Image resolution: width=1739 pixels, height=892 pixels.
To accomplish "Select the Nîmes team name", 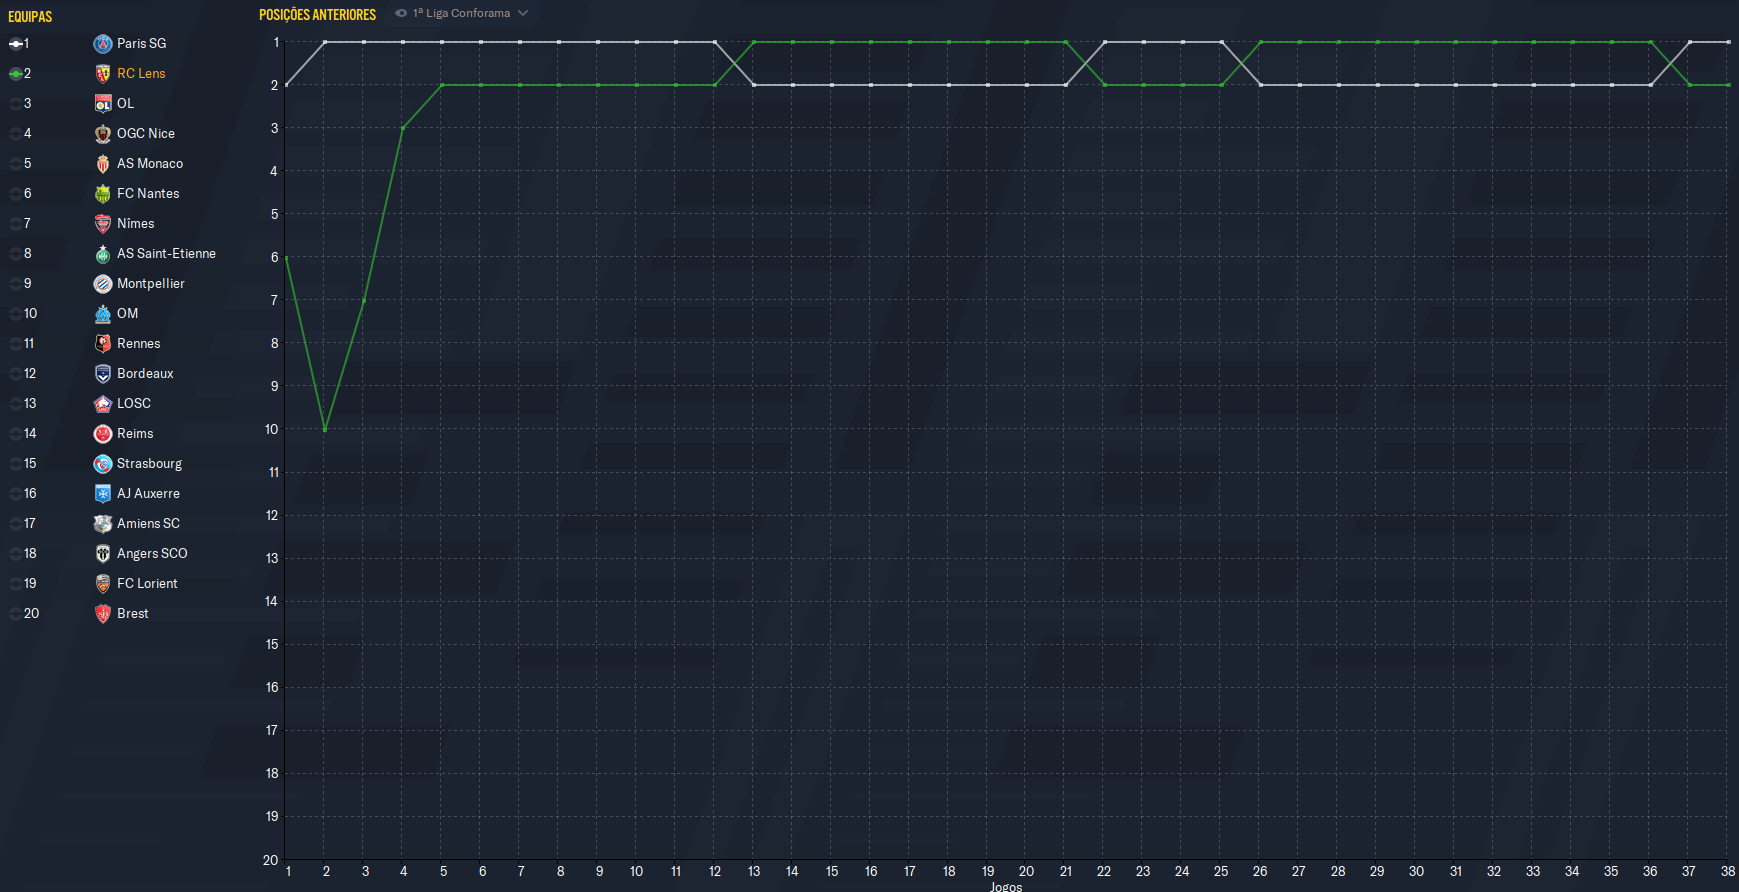I will coord(136,224).
